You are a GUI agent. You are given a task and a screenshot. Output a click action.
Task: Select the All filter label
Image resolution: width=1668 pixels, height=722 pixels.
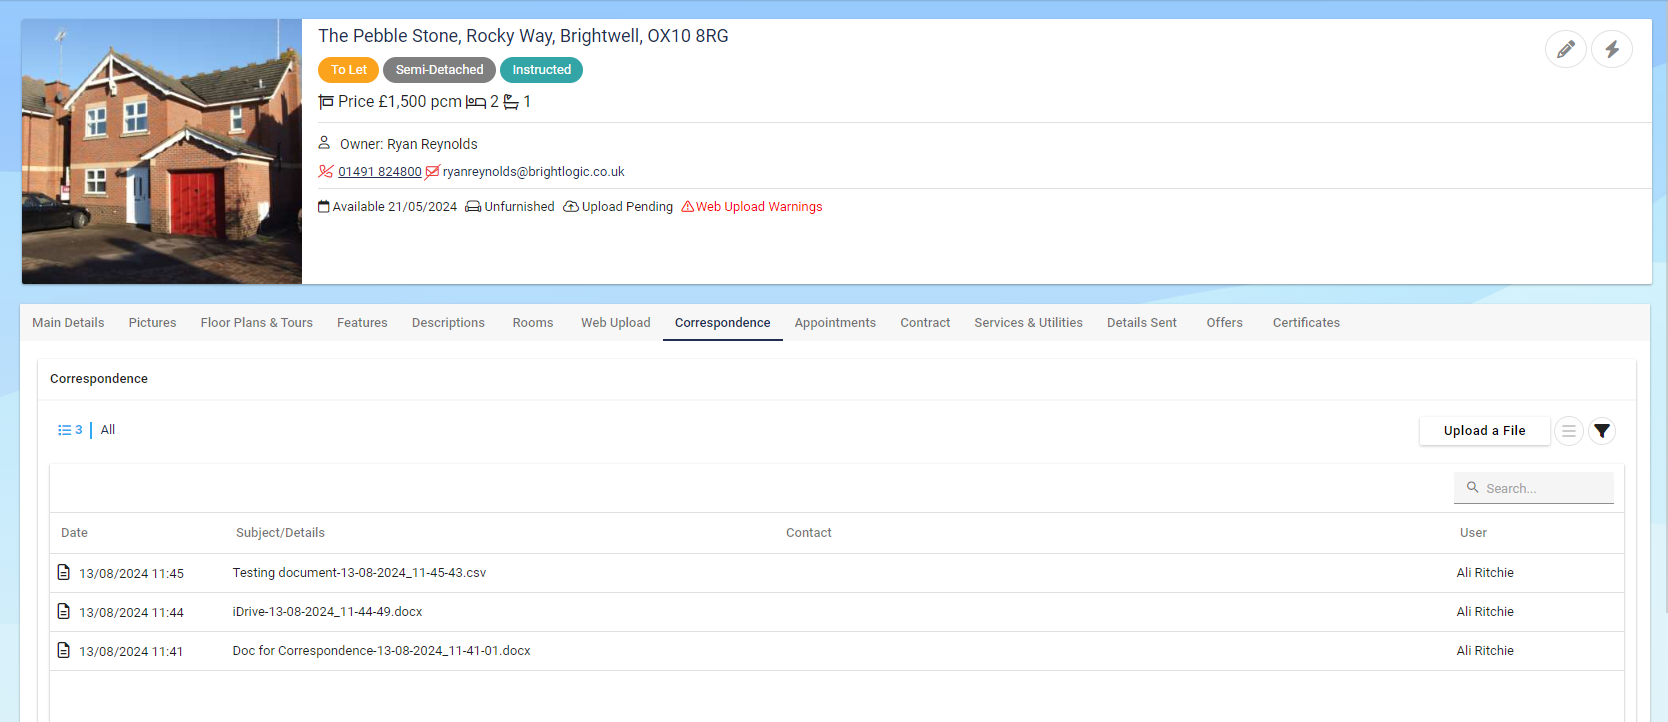click(108, 430)
